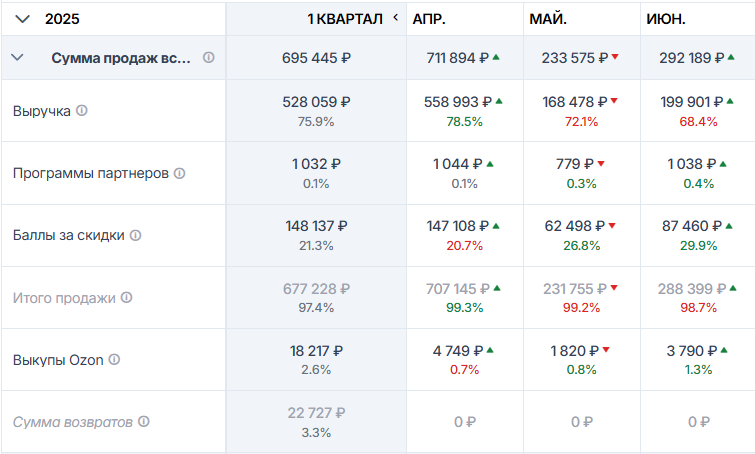Open info icon beside Программы партнеров
This screenshot has width=755, height=454.
pos(179,173)
